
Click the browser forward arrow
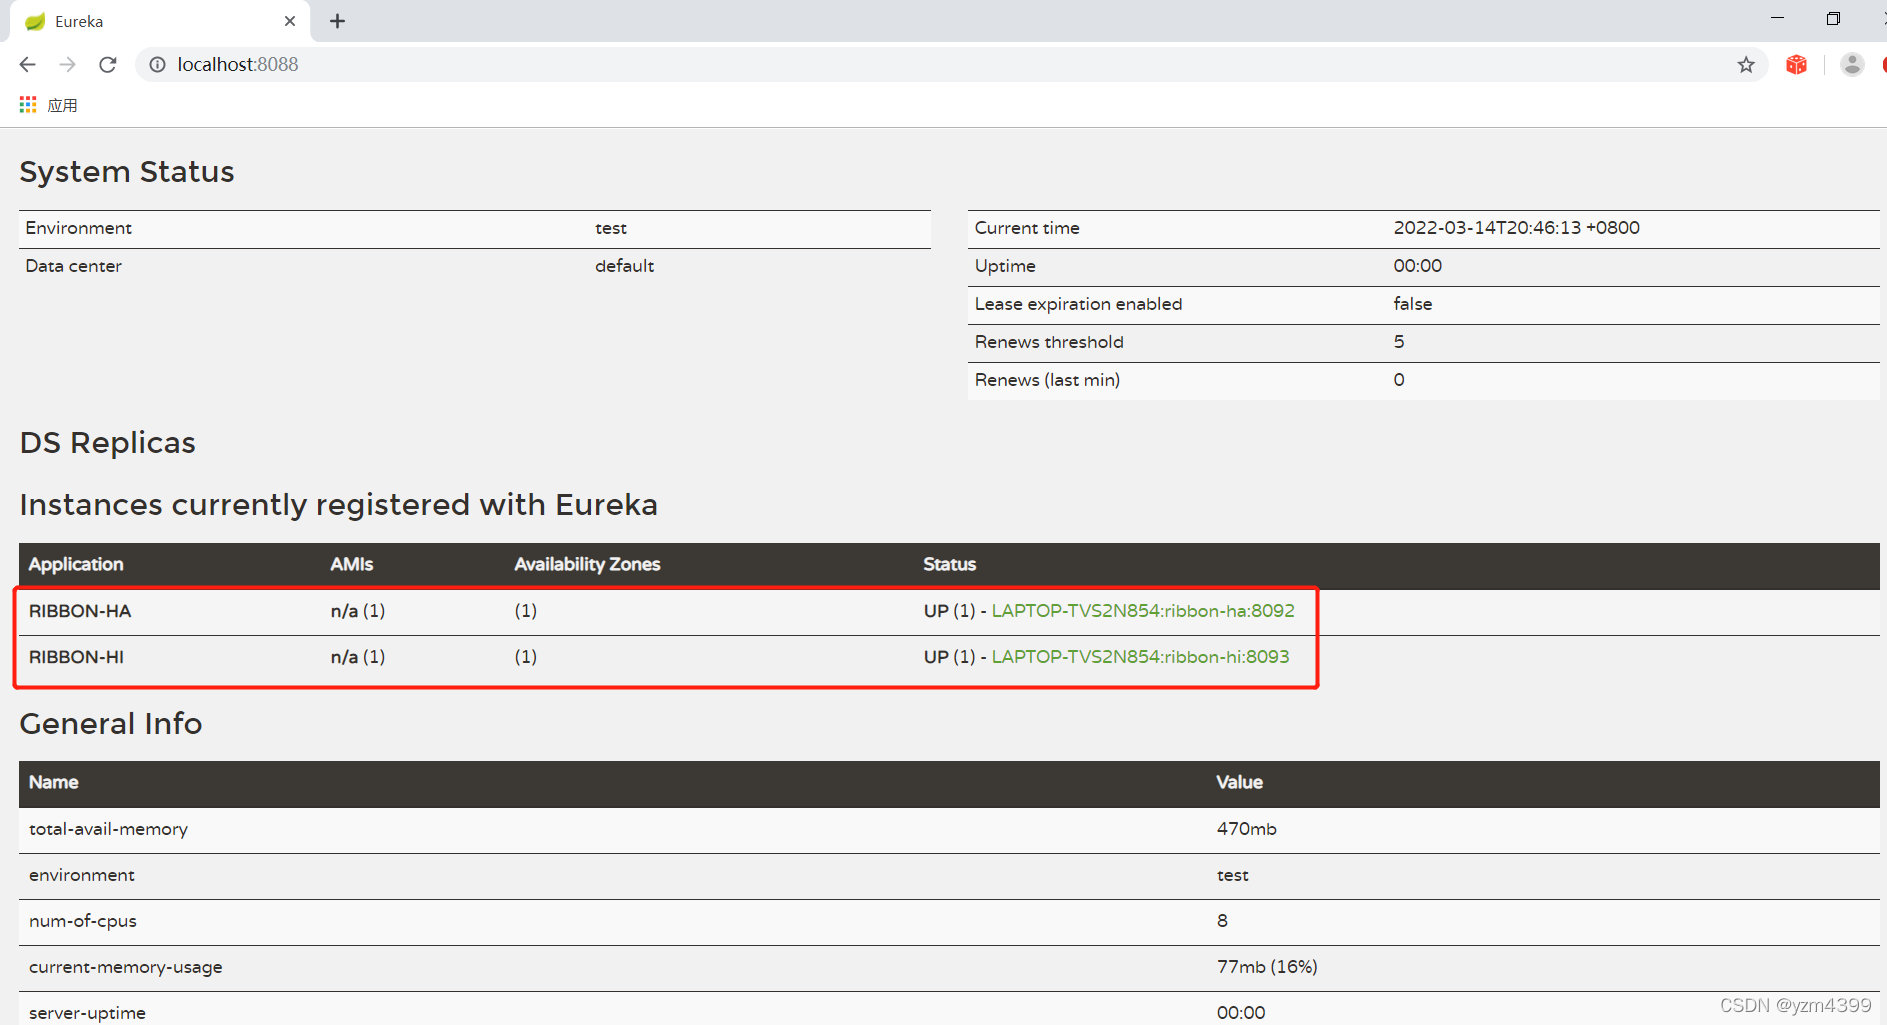click(x=67, y=64)
